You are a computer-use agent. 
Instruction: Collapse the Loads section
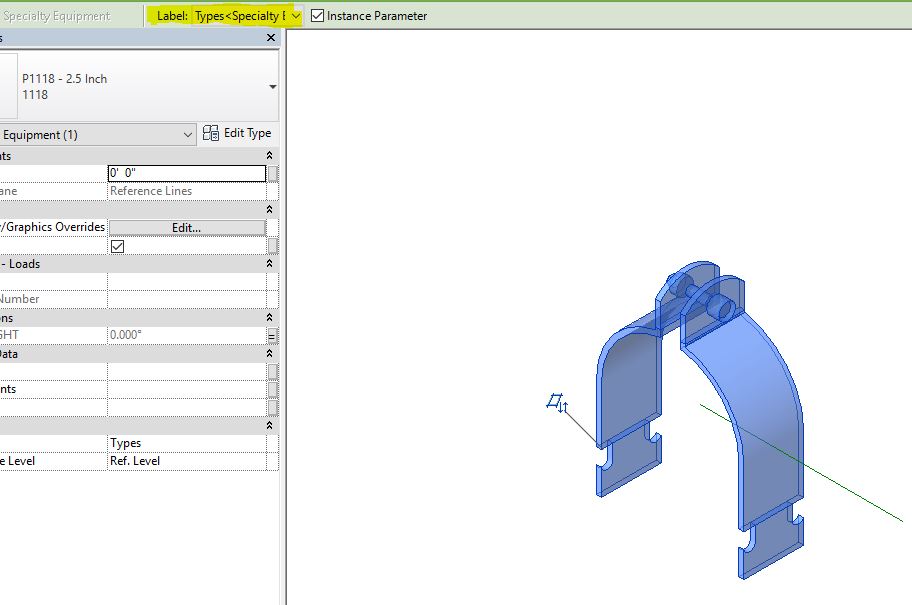tap(270, 264)
